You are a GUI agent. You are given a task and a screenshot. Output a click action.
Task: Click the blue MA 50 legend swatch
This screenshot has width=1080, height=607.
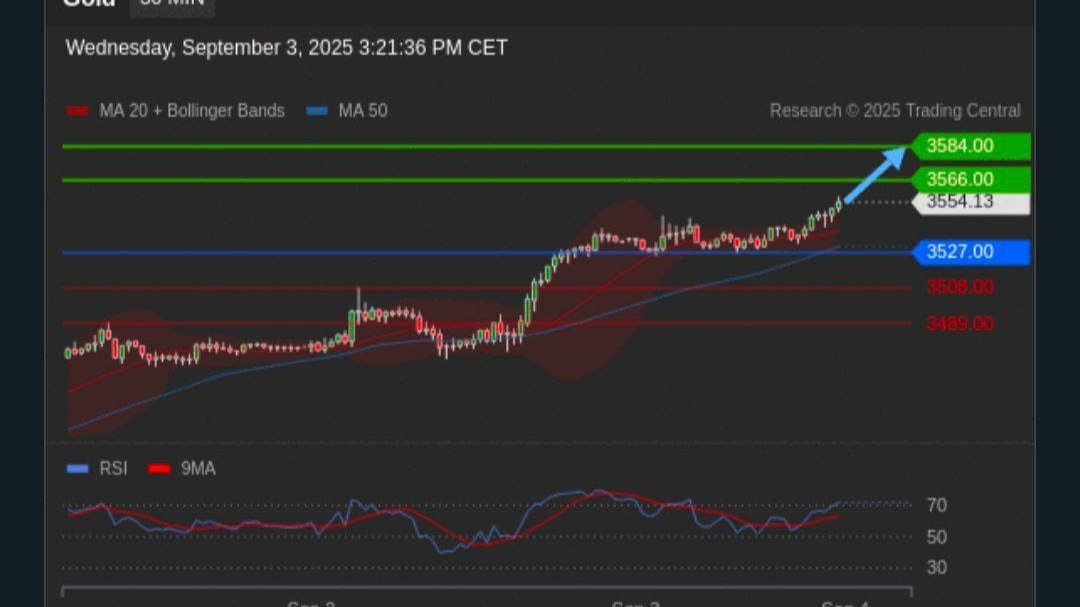(317, 111)
